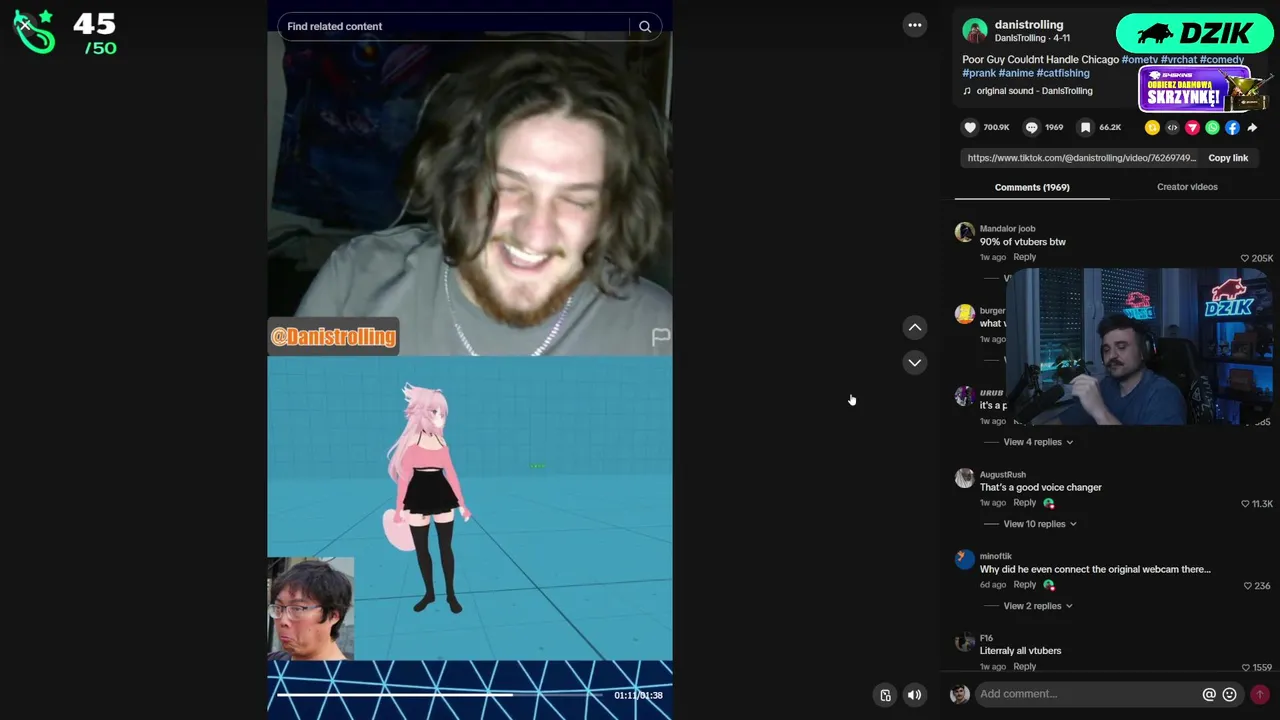The width and height of the screenshot is (1280, 720).
Task: Expand View 4 replies
Action: [1038, 442]
